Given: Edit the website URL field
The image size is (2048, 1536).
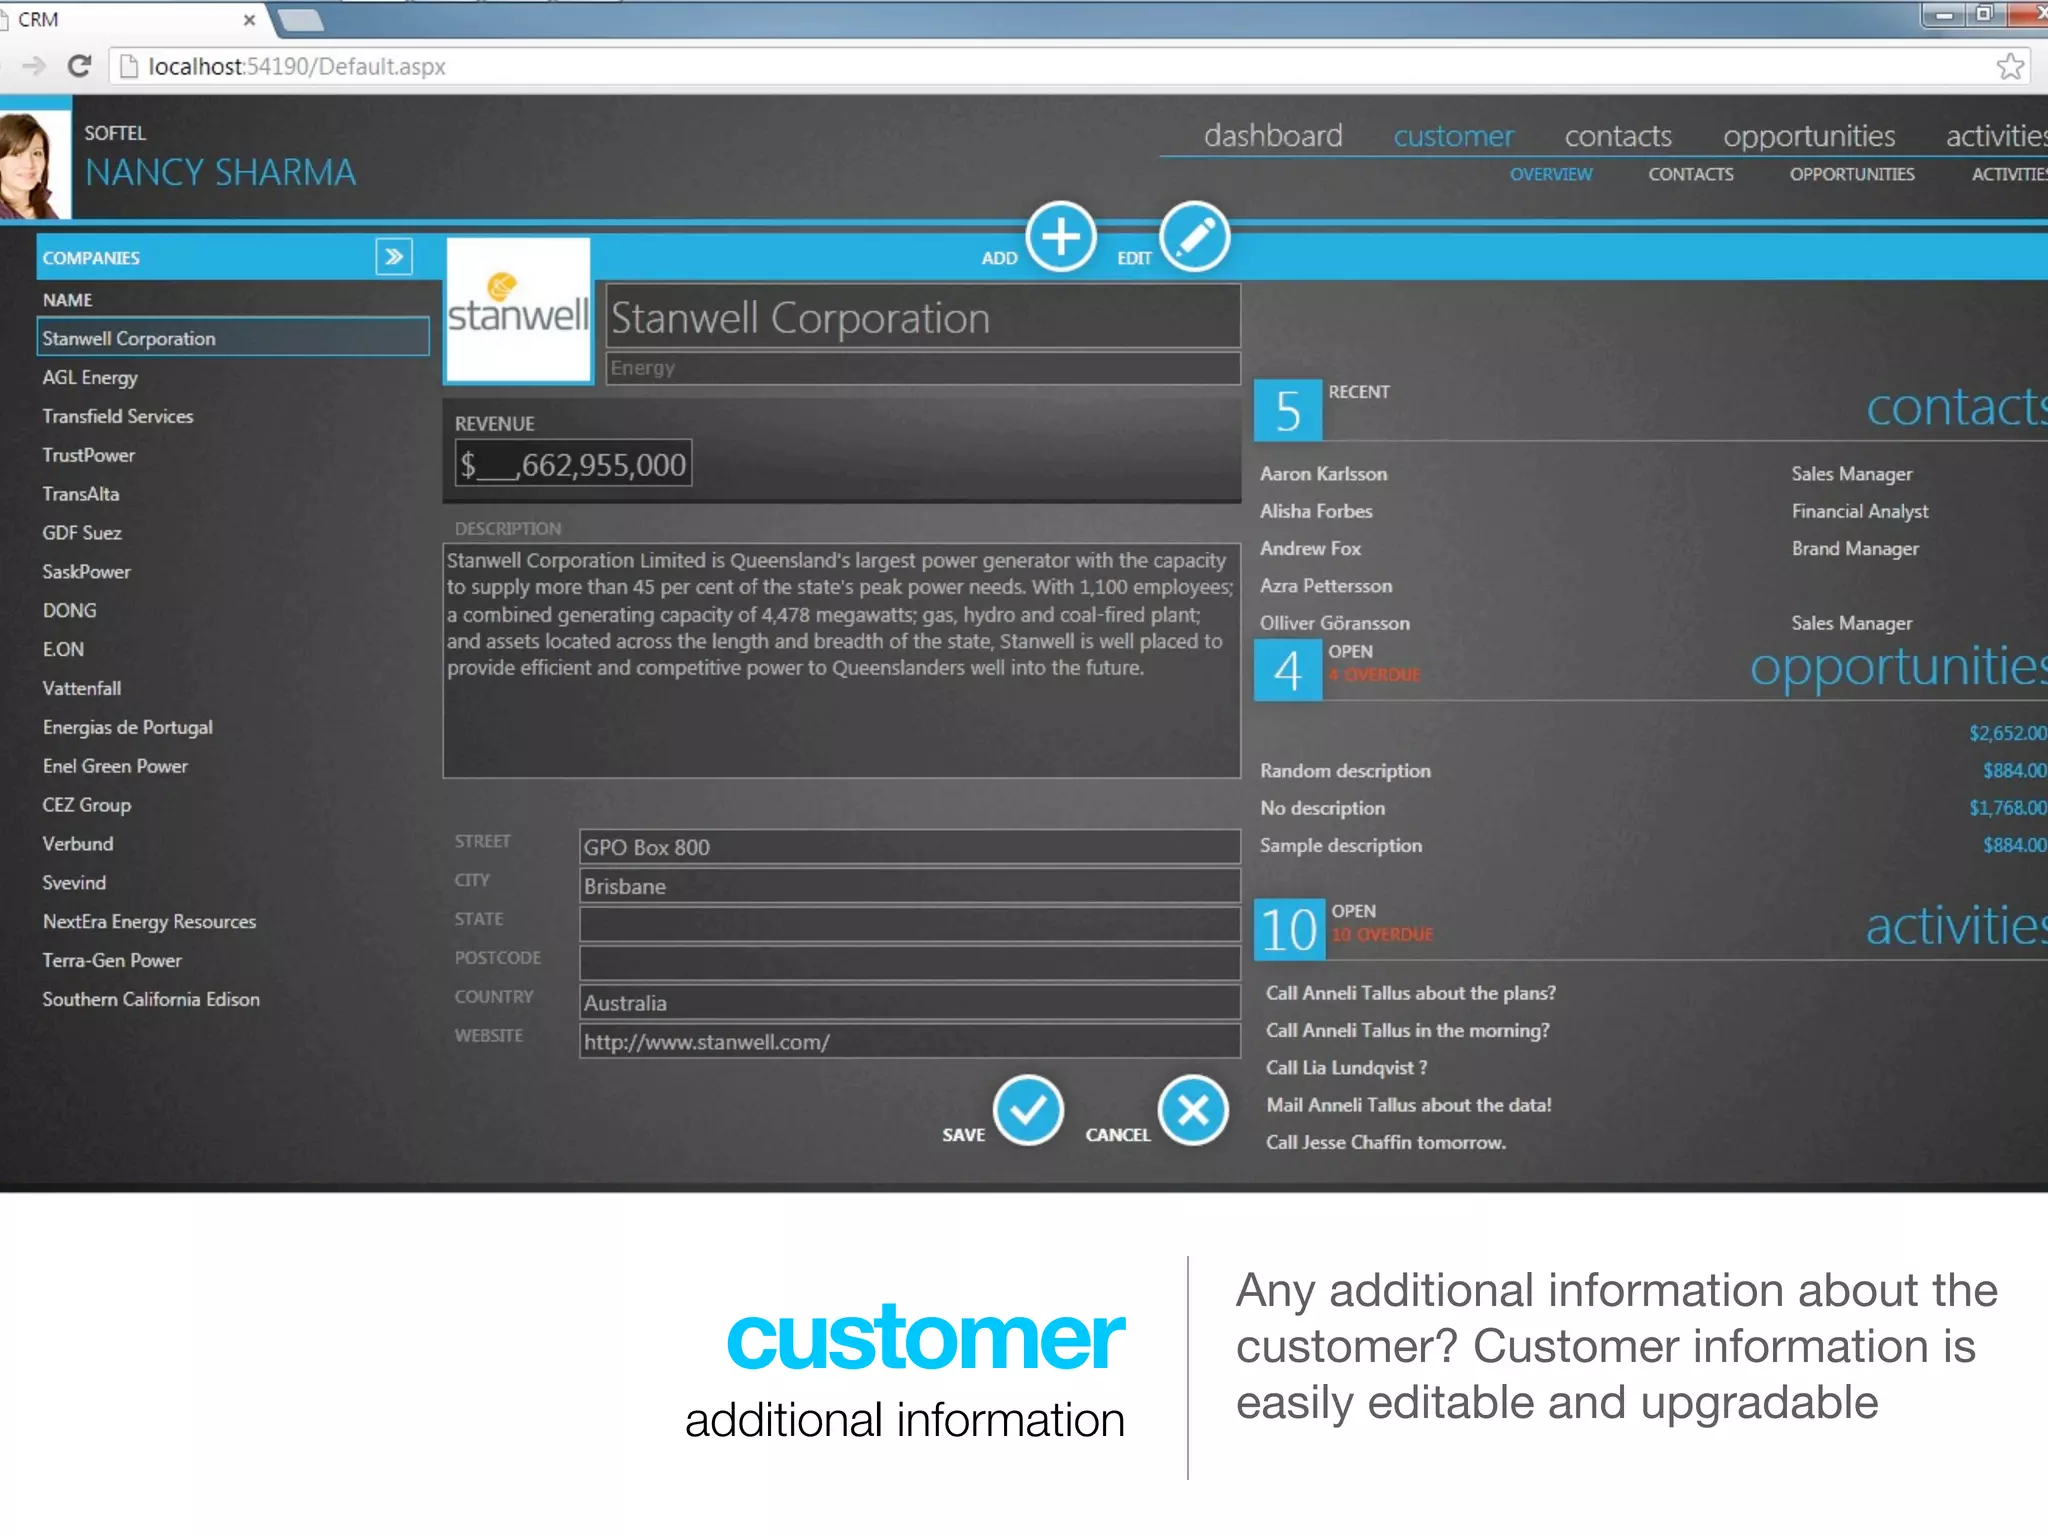Looking at the screenshot, I should [910, 1041].
